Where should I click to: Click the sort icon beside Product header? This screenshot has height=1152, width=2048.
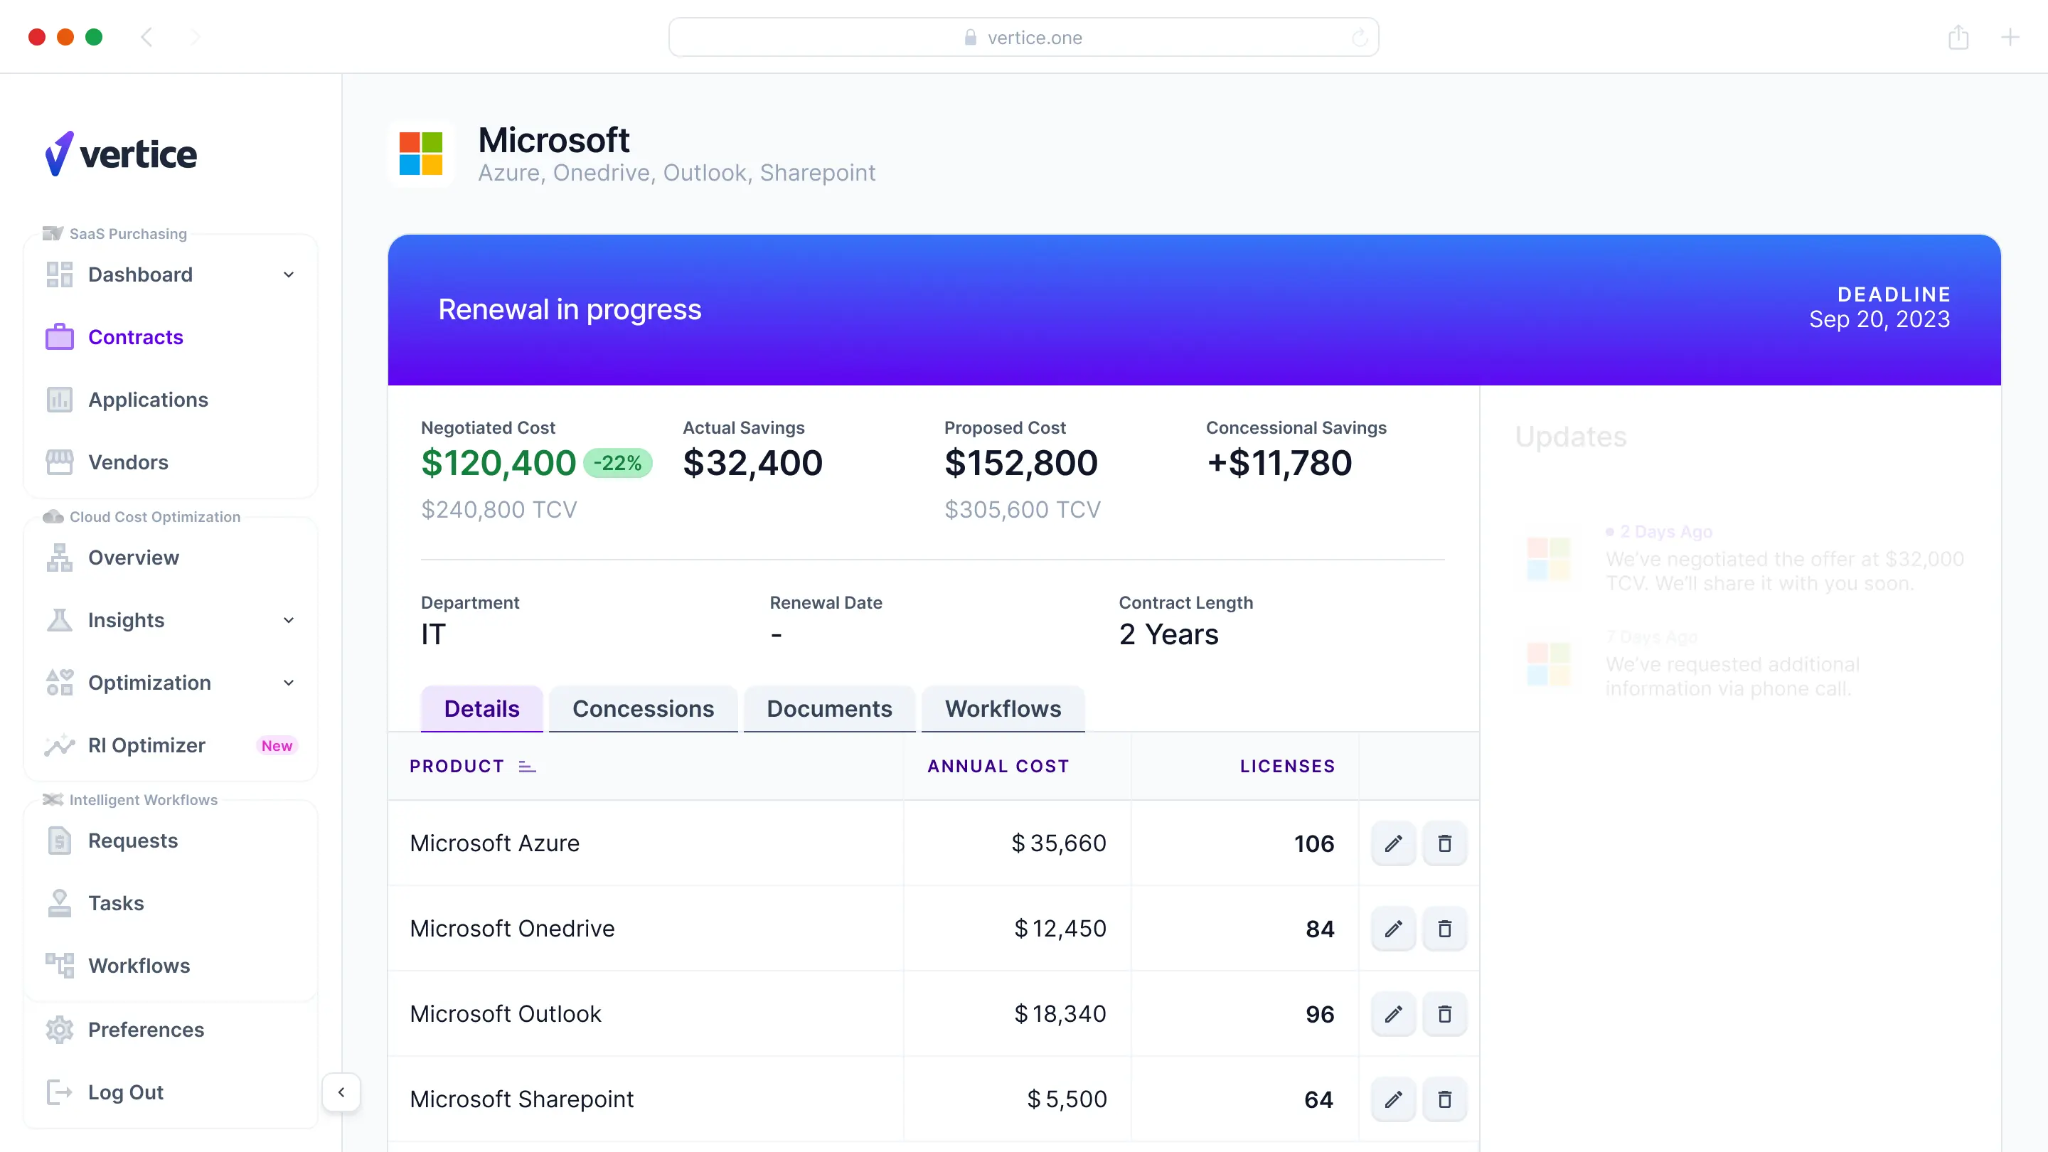tap(528, 766)
